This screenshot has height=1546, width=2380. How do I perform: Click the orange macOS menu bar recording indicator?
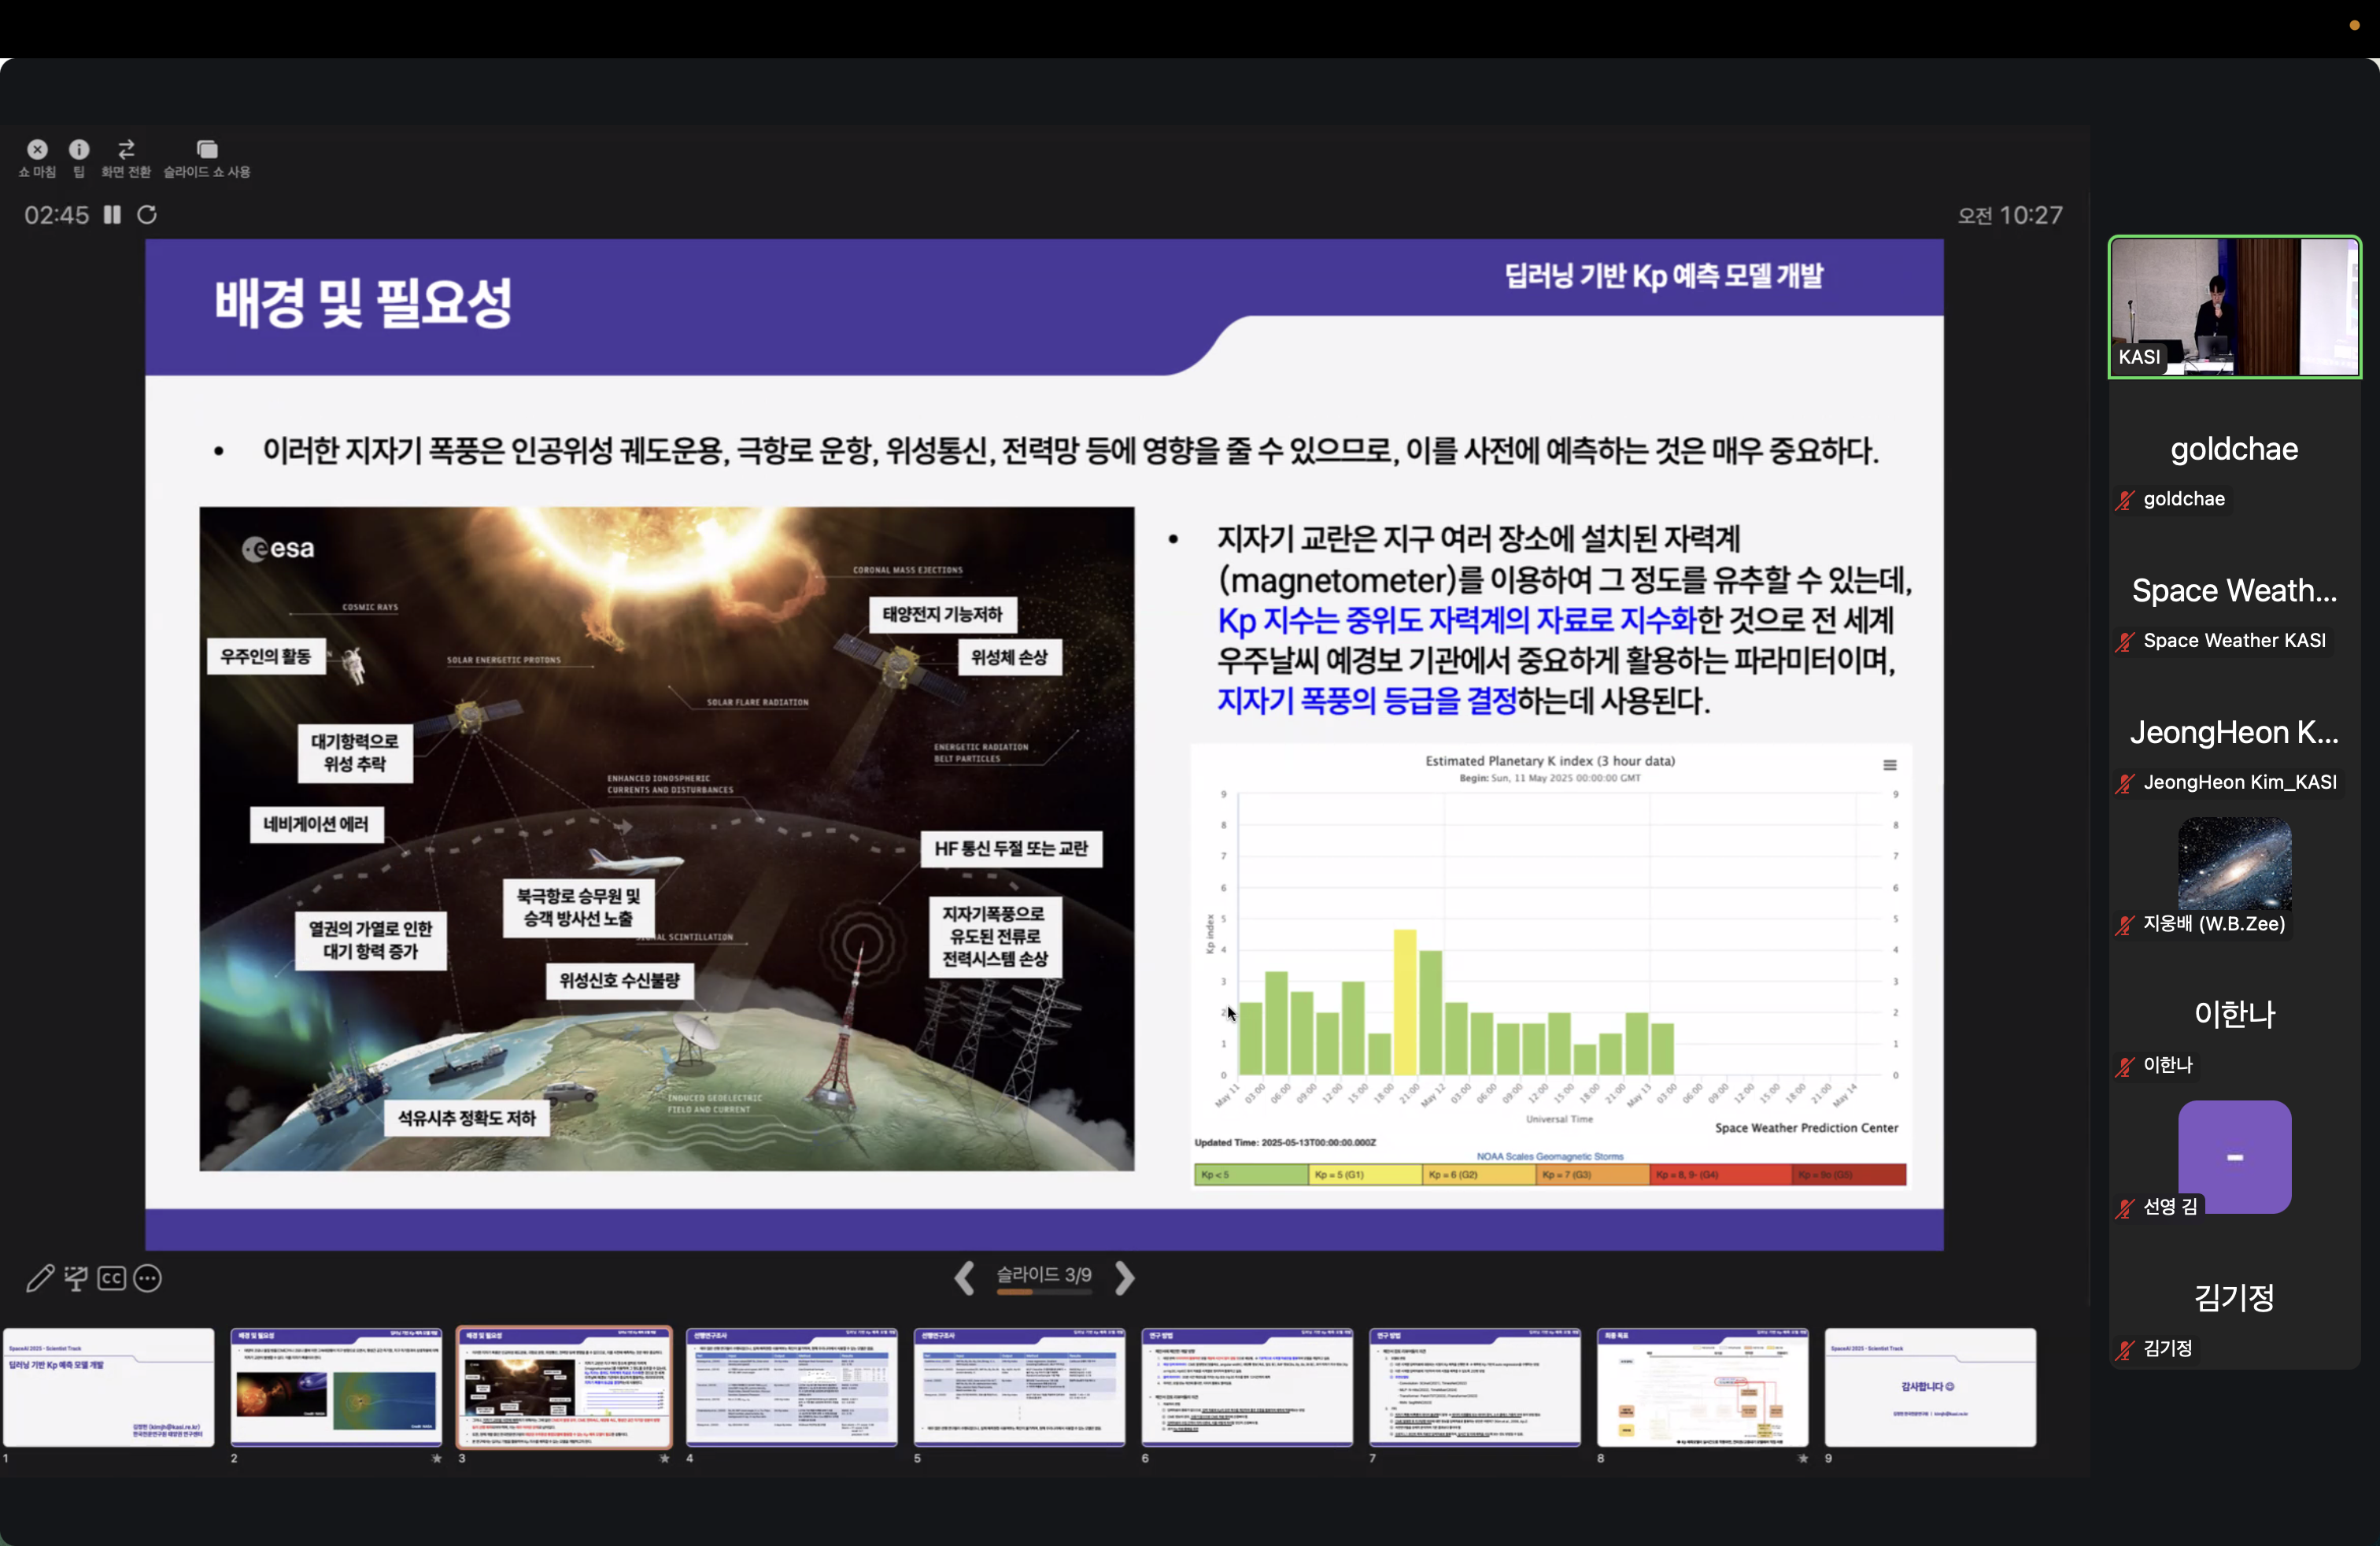pyautogui.click(x=2354, y=26)
